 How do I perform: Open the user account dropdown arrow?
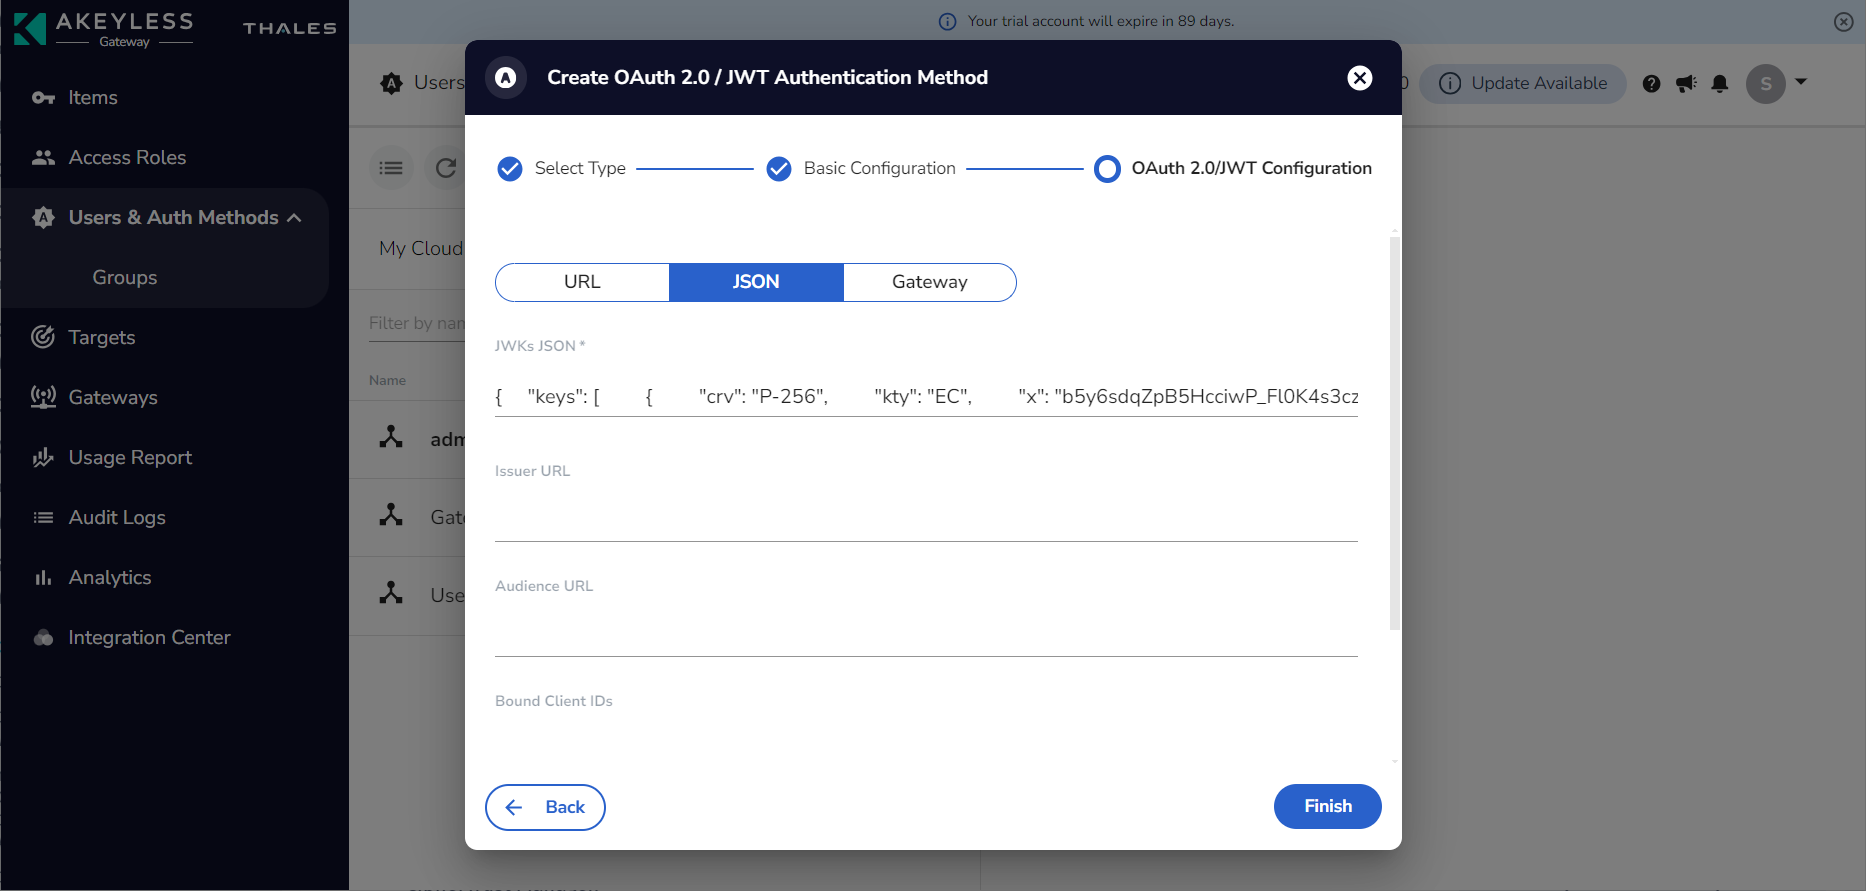click(1801, 82)
